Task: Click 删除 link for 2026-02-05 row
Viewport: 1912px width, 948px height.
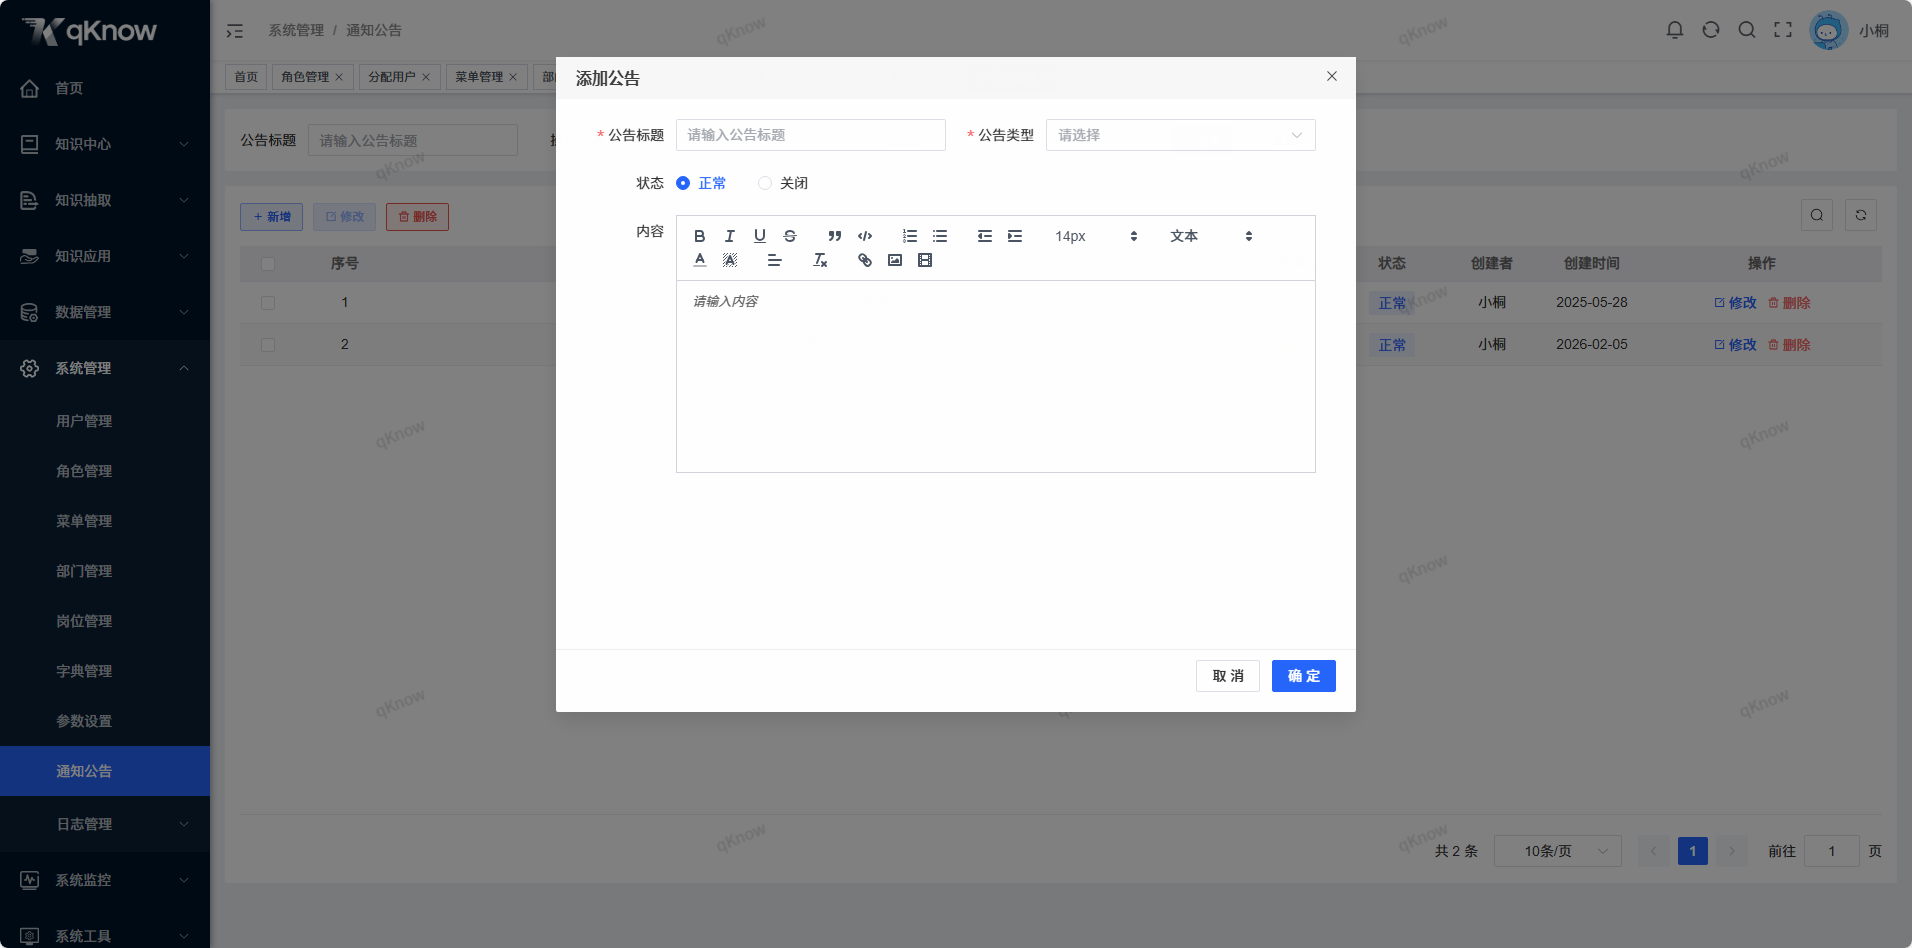Action: (1790, 345)
